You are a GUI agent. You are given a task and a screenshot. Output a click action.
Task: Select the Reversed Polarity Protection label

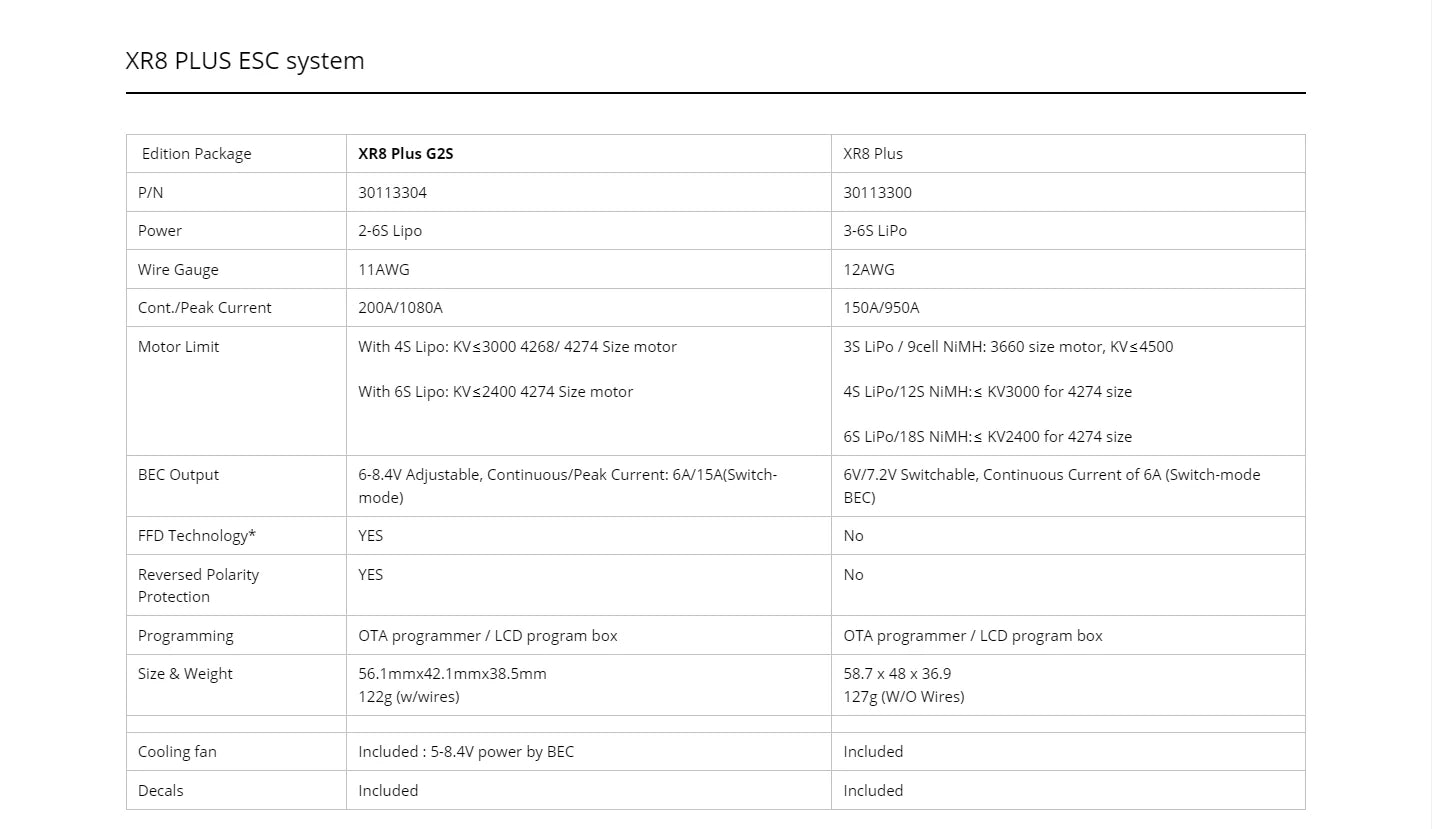pos(198,585)
